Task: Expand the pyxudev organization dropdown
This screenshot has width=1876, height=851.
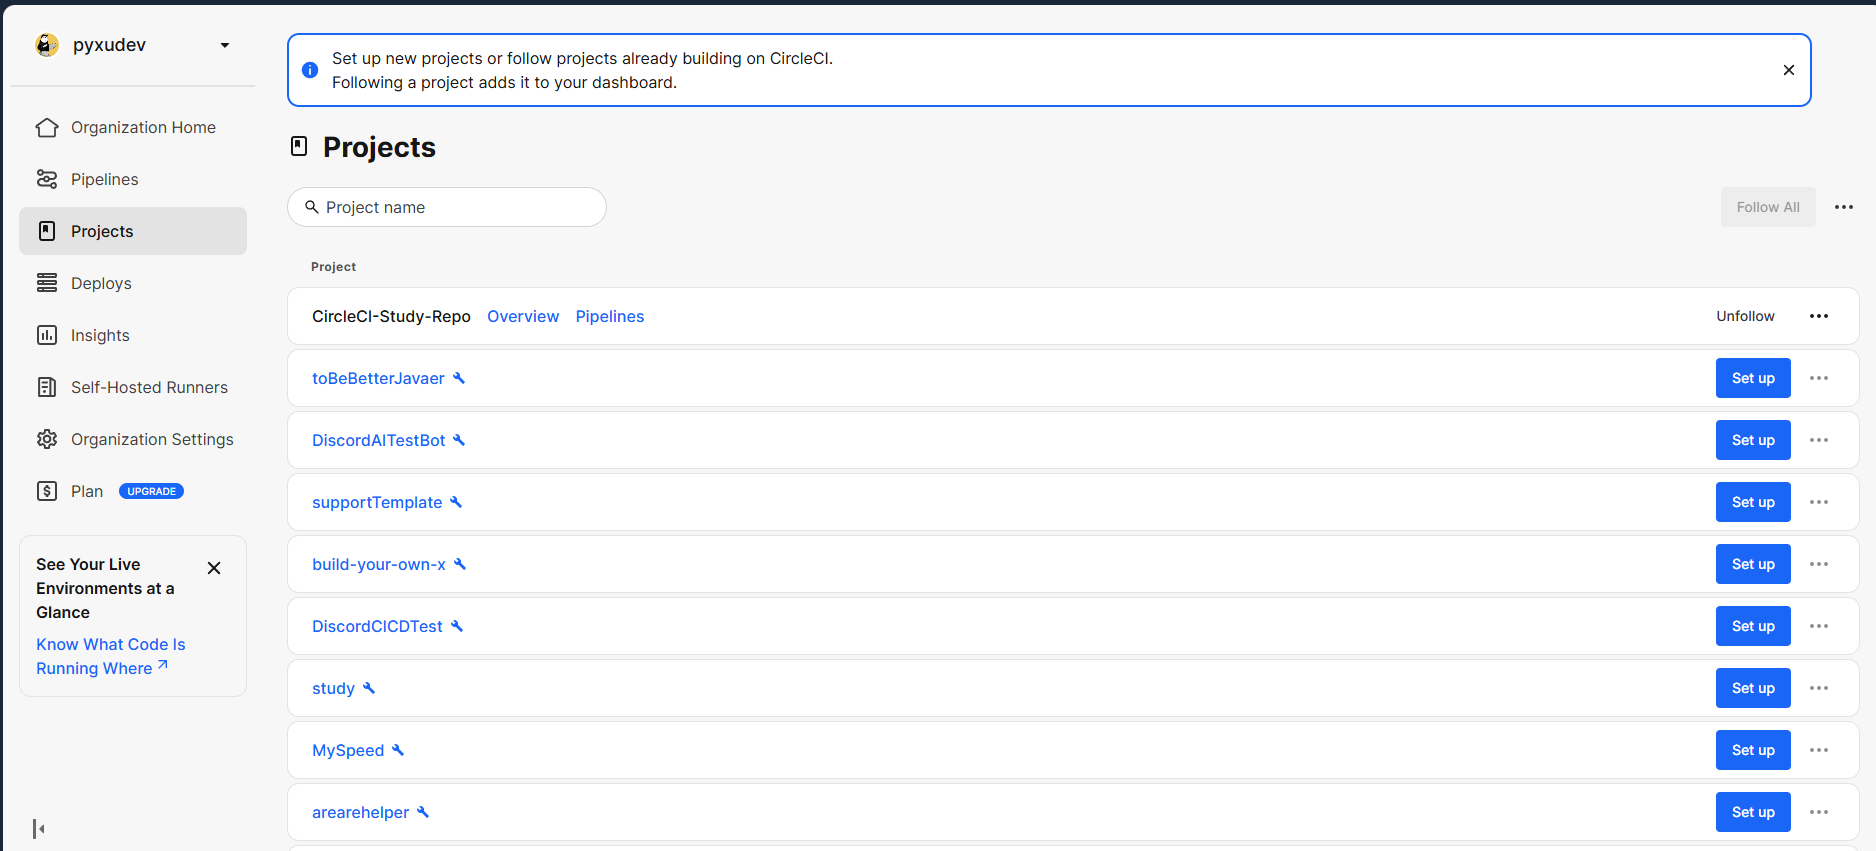Action: 224,45
